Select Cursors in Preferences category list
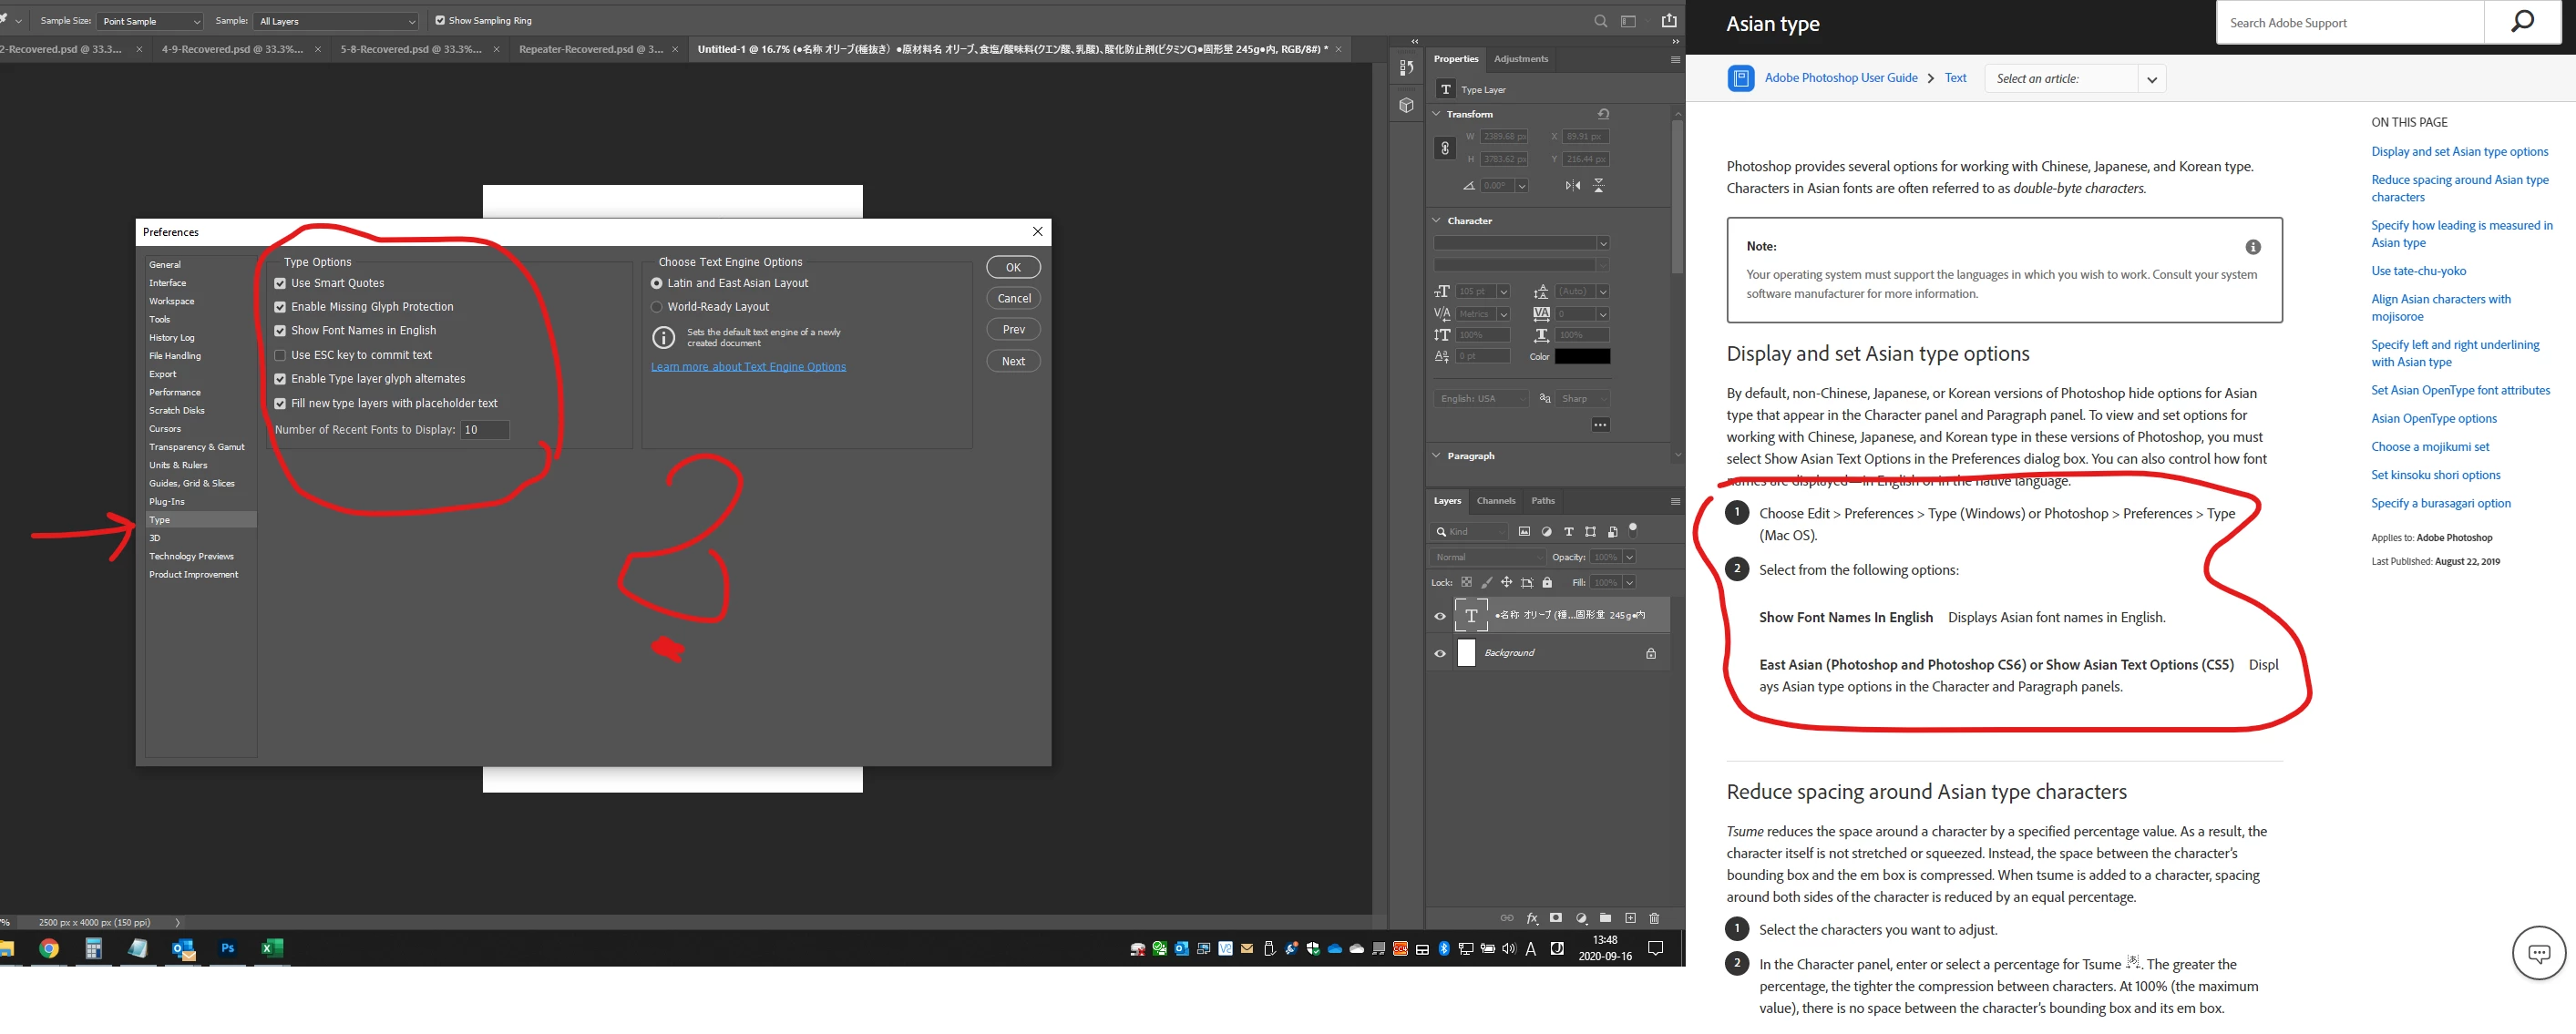The height and width of the screenshot is (1034, 2576). 165,429
